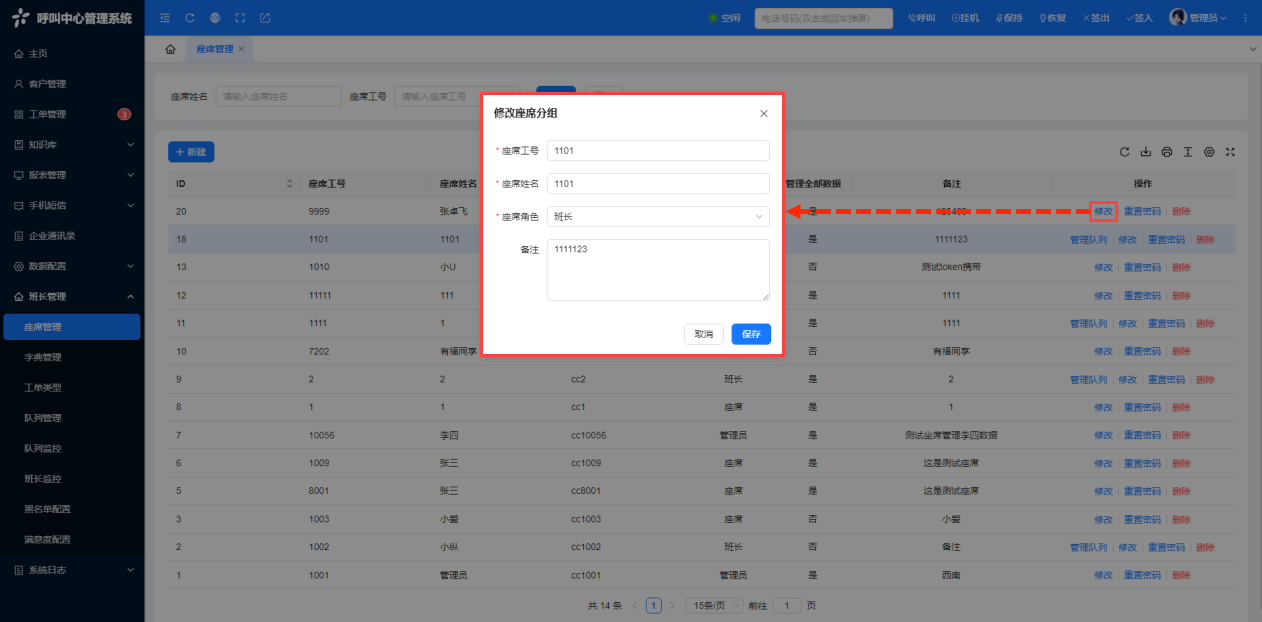Image resolution: width=1262 pixels, height=622 pixels.
Task: Open the 管理员 user dropdown
Action: (x=1208, y=18)
